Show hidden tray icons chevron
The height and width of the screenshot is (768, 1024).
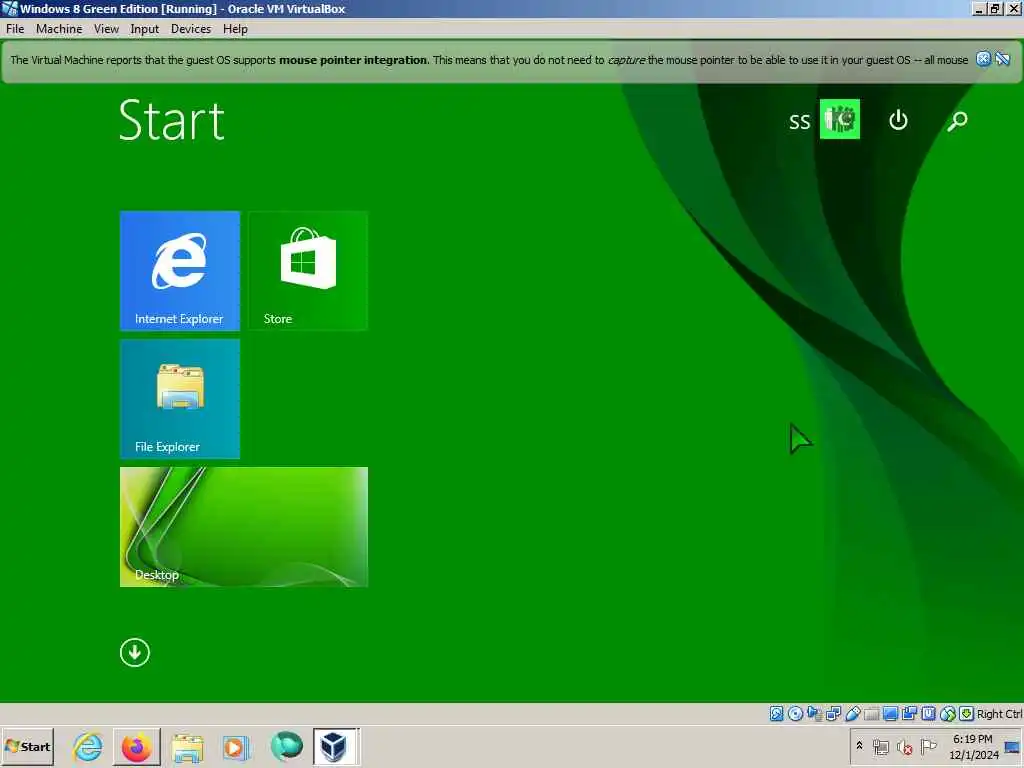(x=859, y=746)
